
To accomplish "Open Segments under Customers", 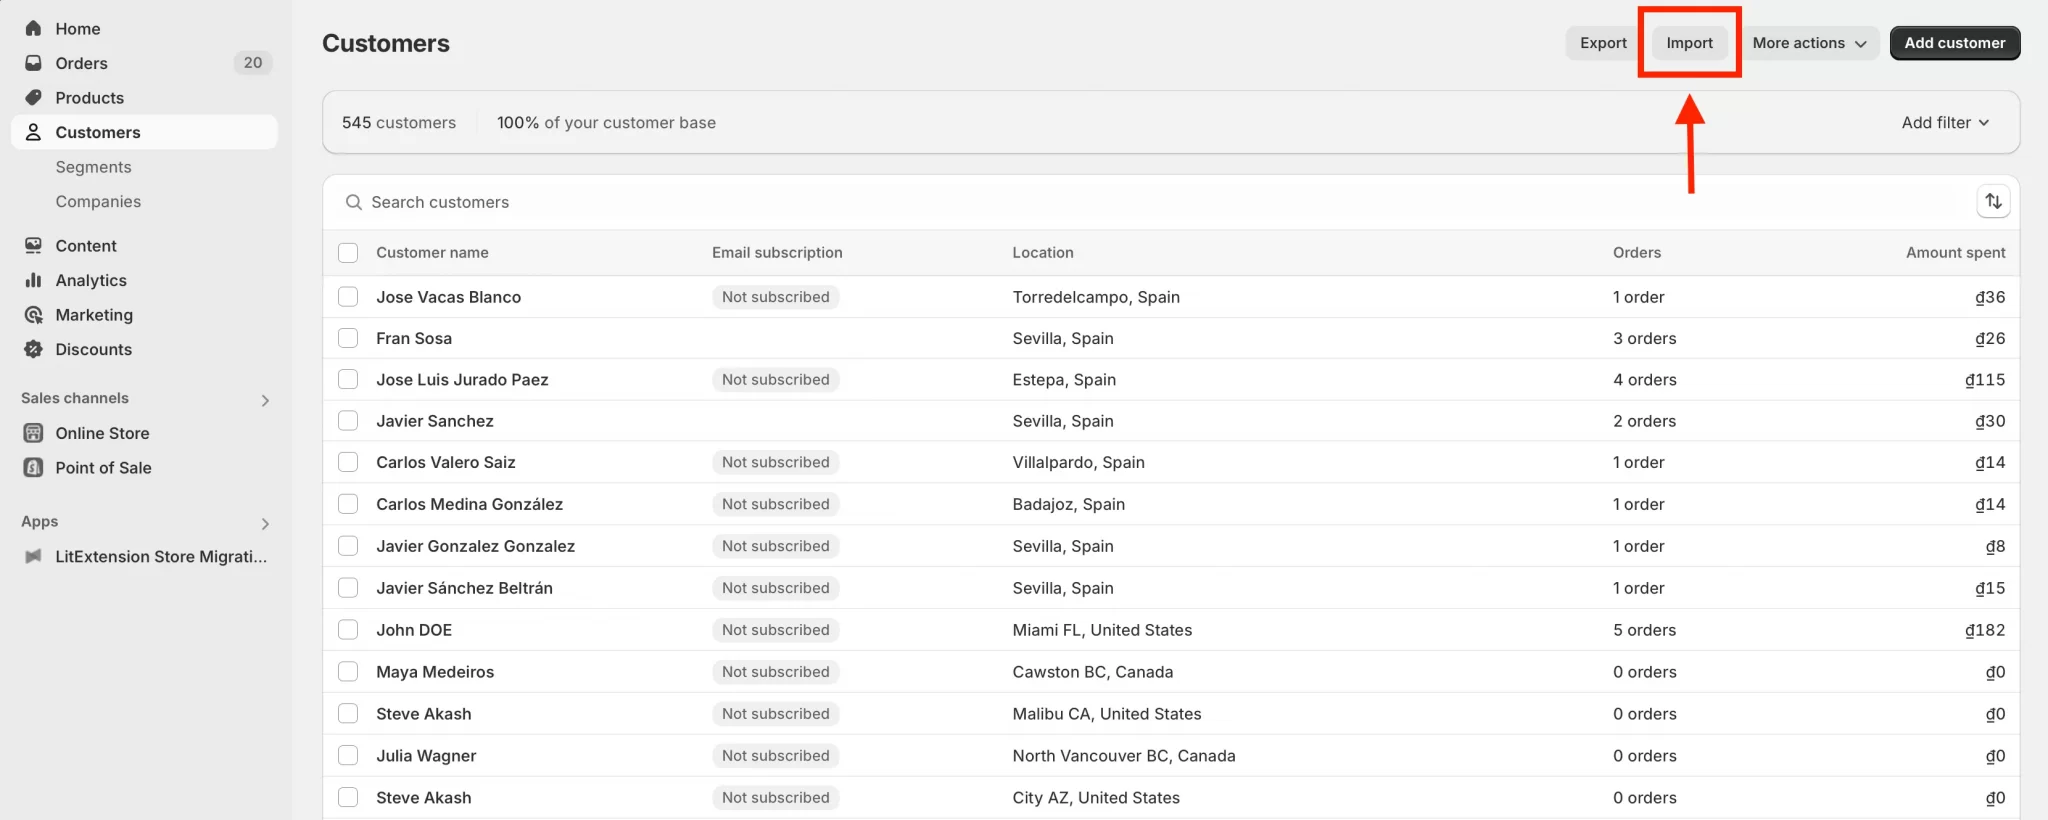I will click(94, 167).
